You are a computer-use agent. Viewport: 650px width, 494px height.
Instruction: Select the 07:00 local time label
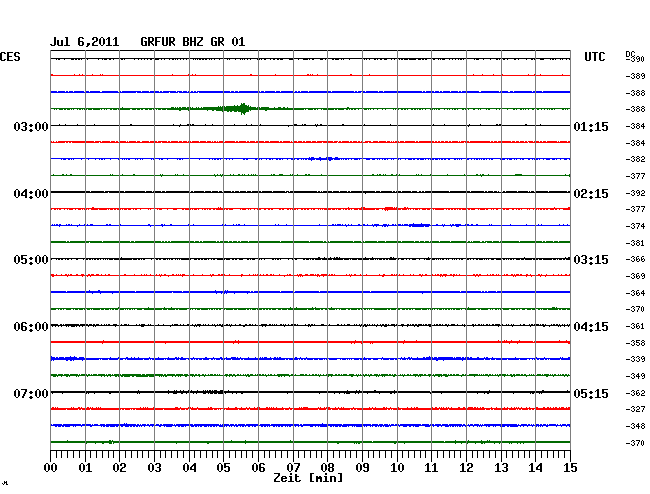[31, 393]
